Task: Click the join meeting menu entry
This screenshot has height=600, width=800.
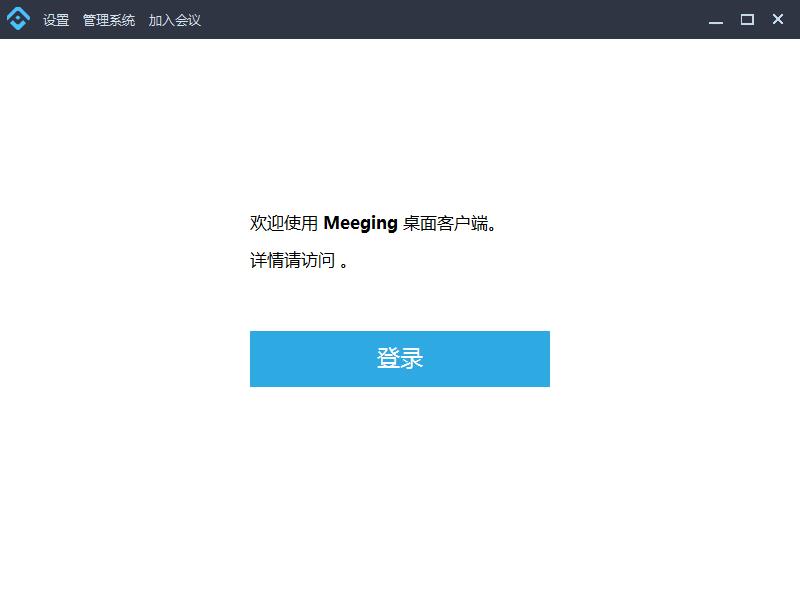Action: pyautogui.click(x=173, y=19)
